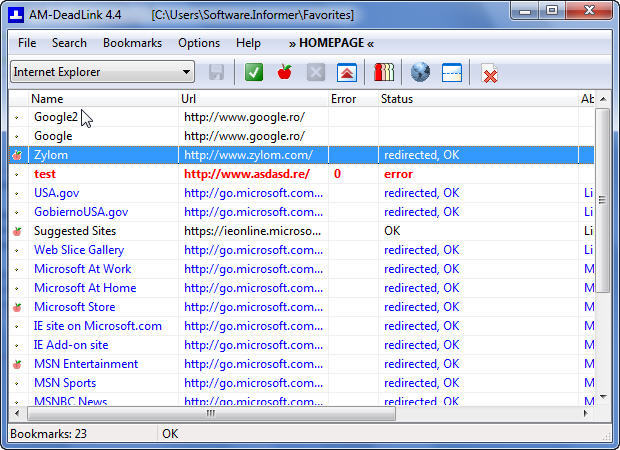620x450 pixels.
Task: Select the IE Add-on site bookmark
Action: pos(71,345)
